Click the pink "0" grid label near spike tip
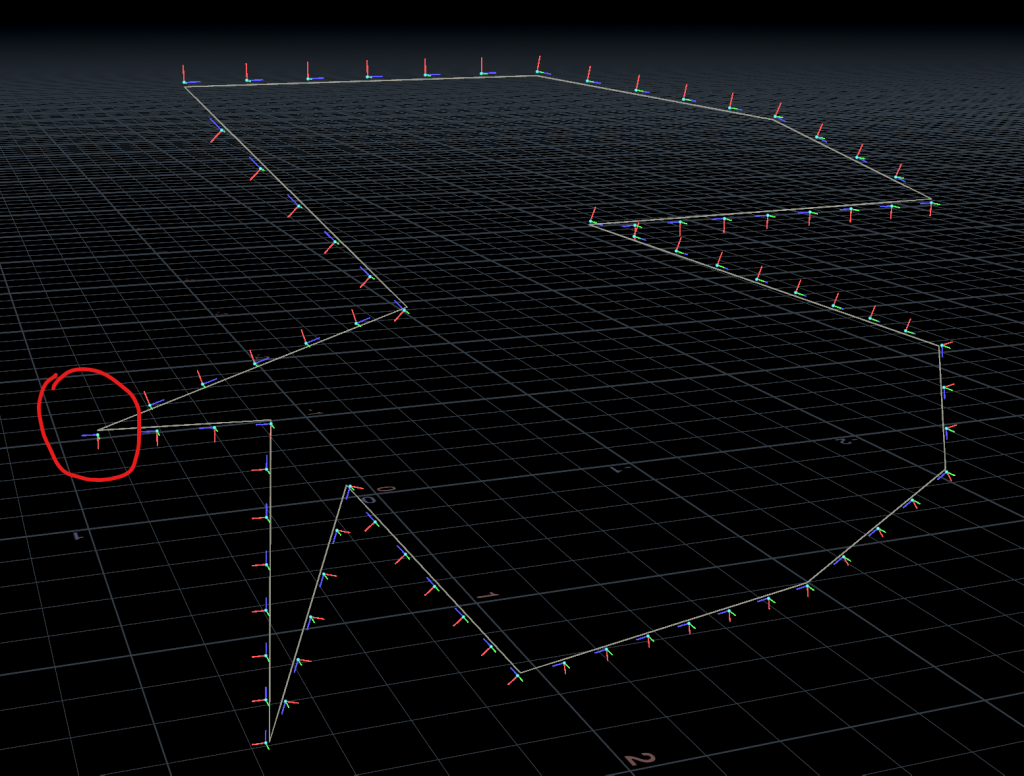The image size is (1024, 776). pyautogui.click(x=385, y=489)
